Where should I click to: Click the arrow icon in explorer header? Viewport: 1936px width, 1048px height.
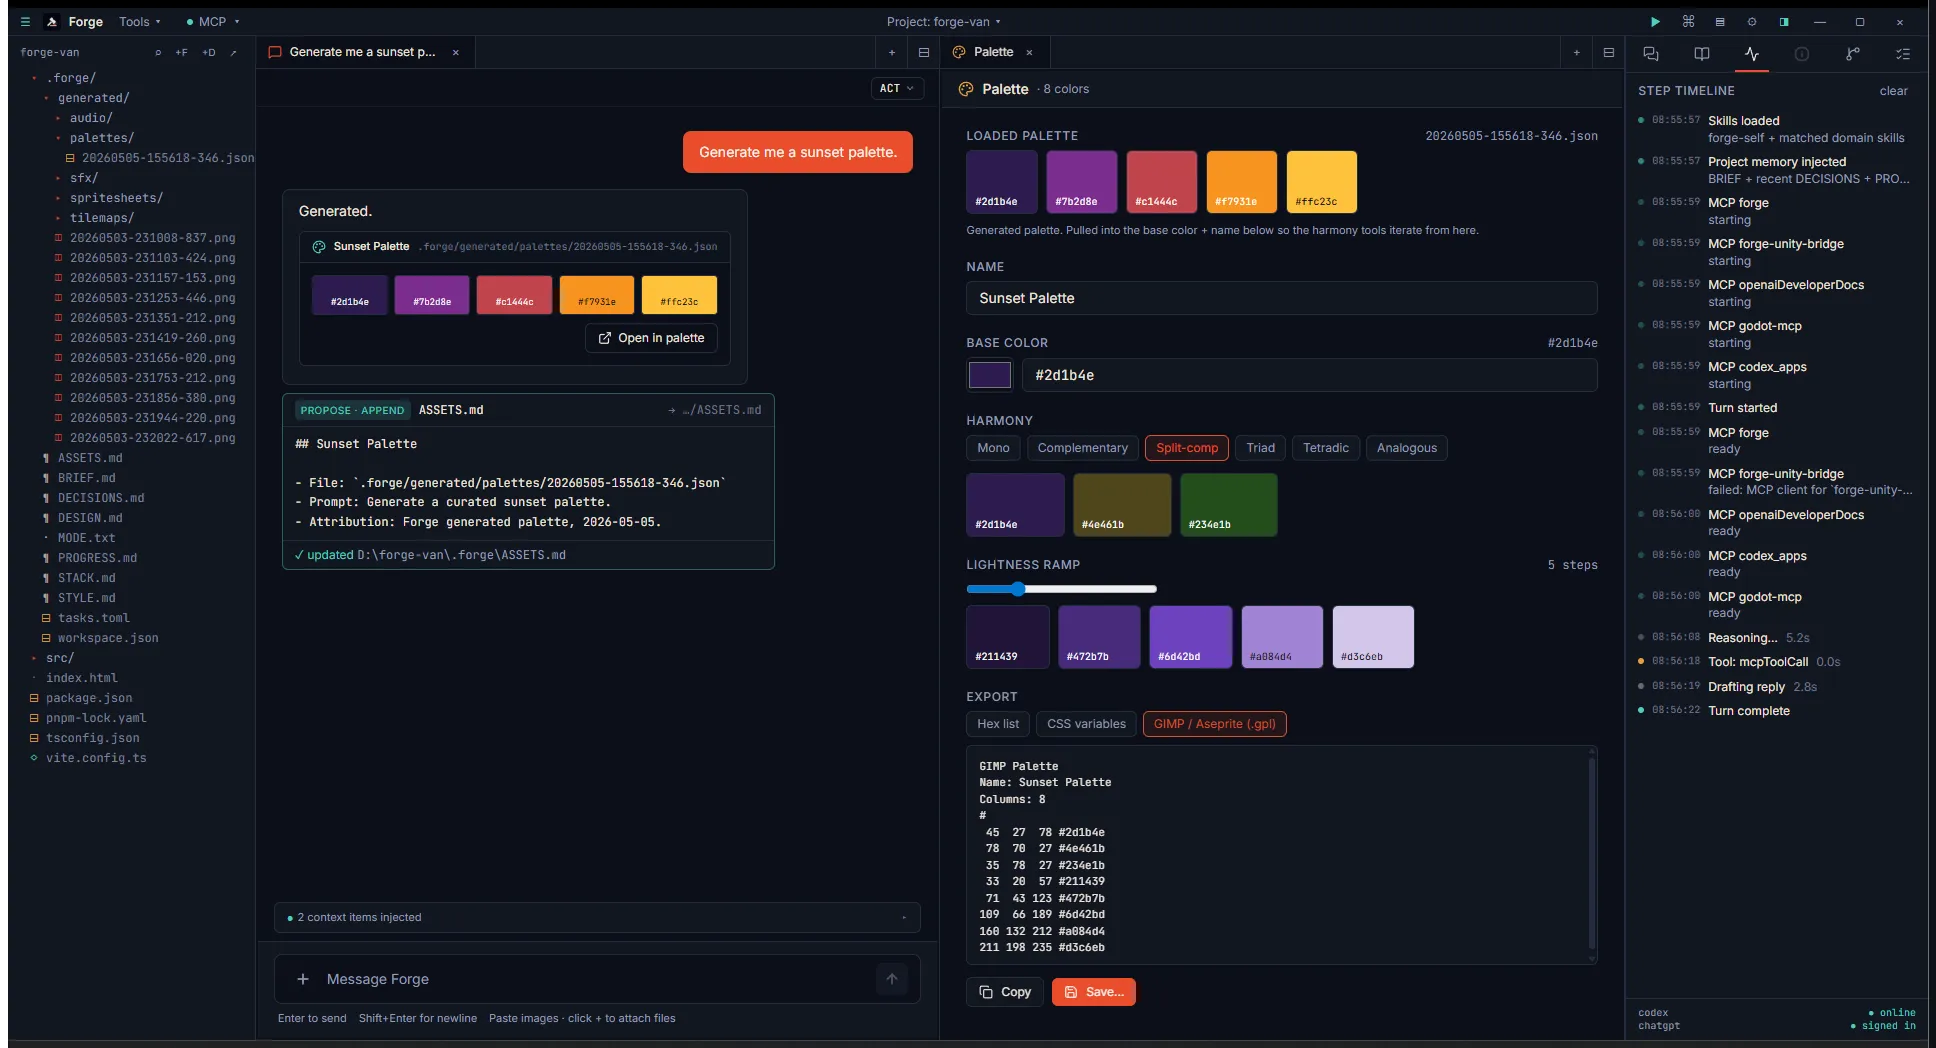(234, 52)
